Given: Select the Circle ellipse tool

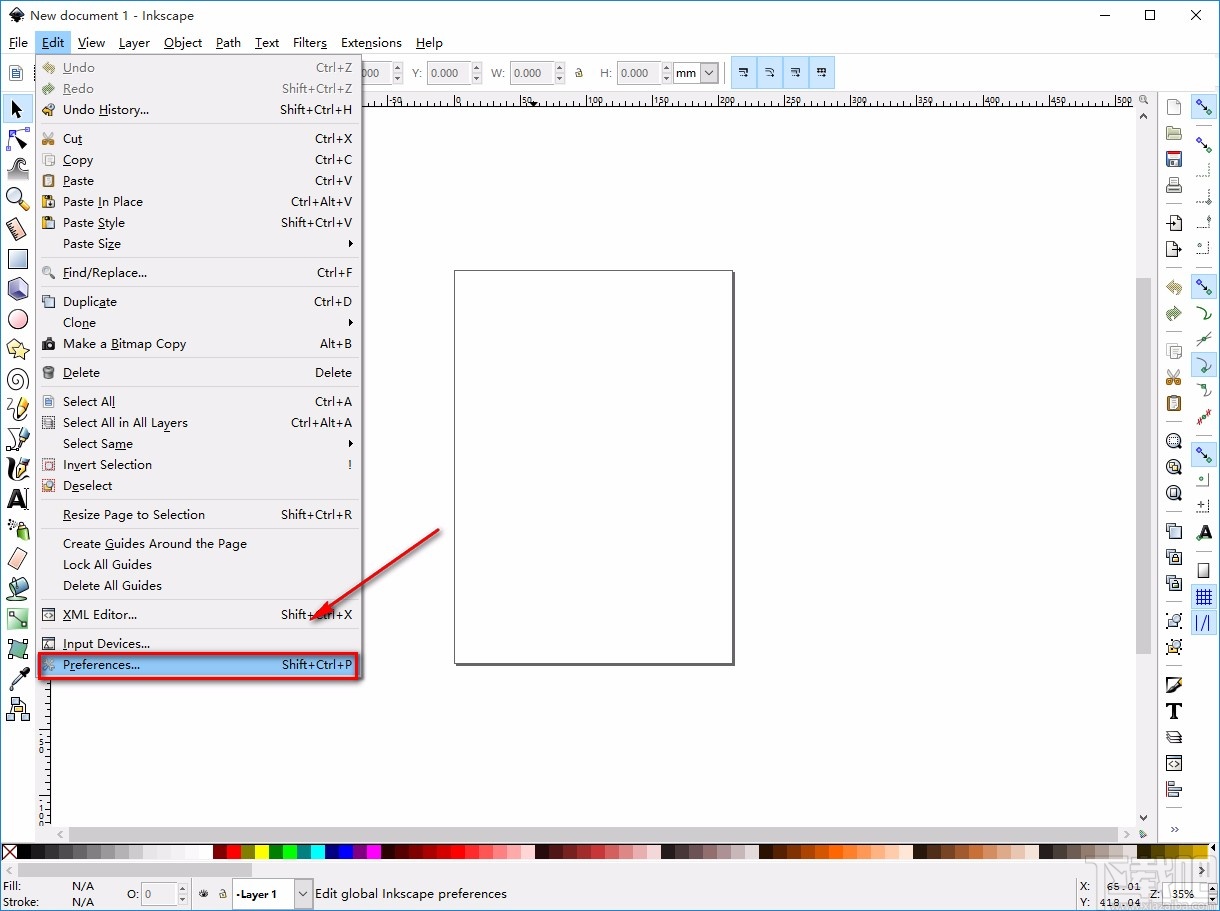Looking at the screenshot, I should pyautogui.click(x=17, y=319).
